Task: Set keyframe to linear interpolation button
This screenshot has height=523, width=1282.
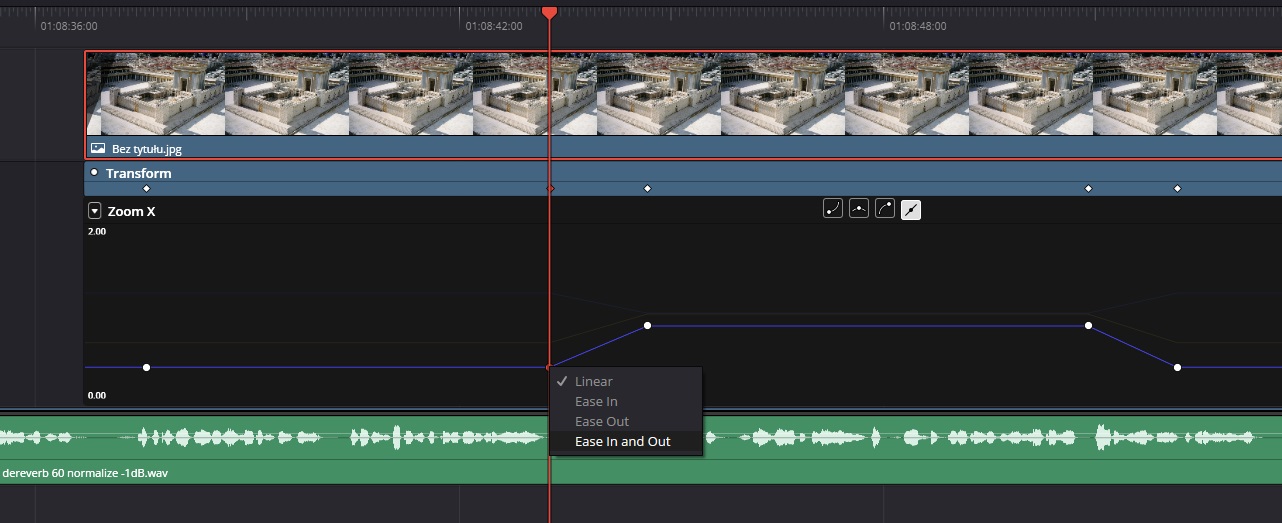Action: click(911, 209)
